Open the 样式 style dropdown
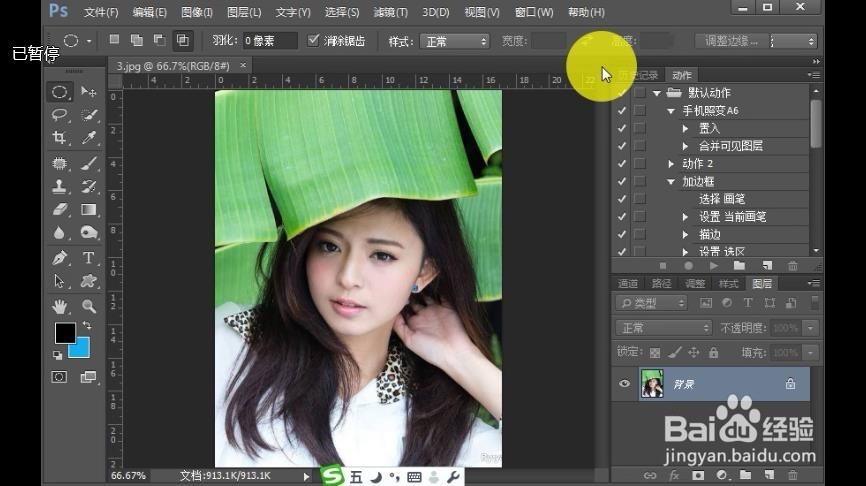This screenshot has width=866, height=486. (x=455, y=41)
